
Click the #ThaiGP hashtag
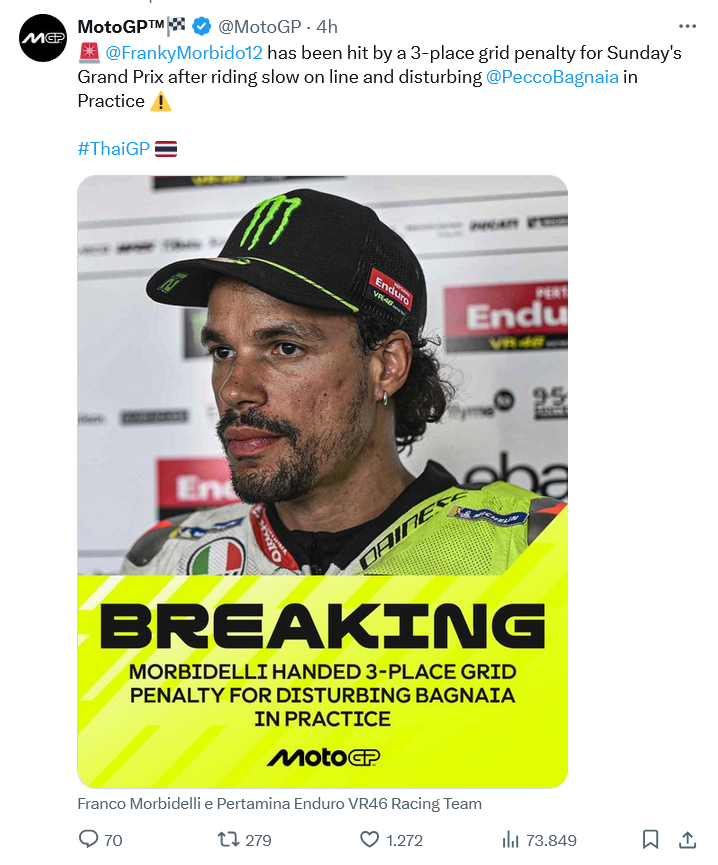(x=113, y=148)
